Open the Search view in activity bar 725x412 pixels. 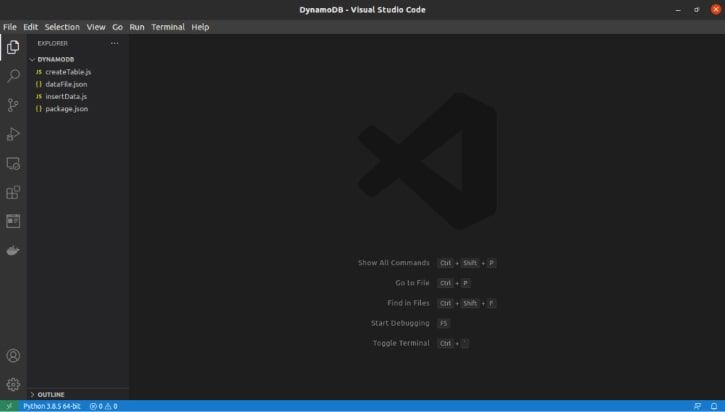13,75
